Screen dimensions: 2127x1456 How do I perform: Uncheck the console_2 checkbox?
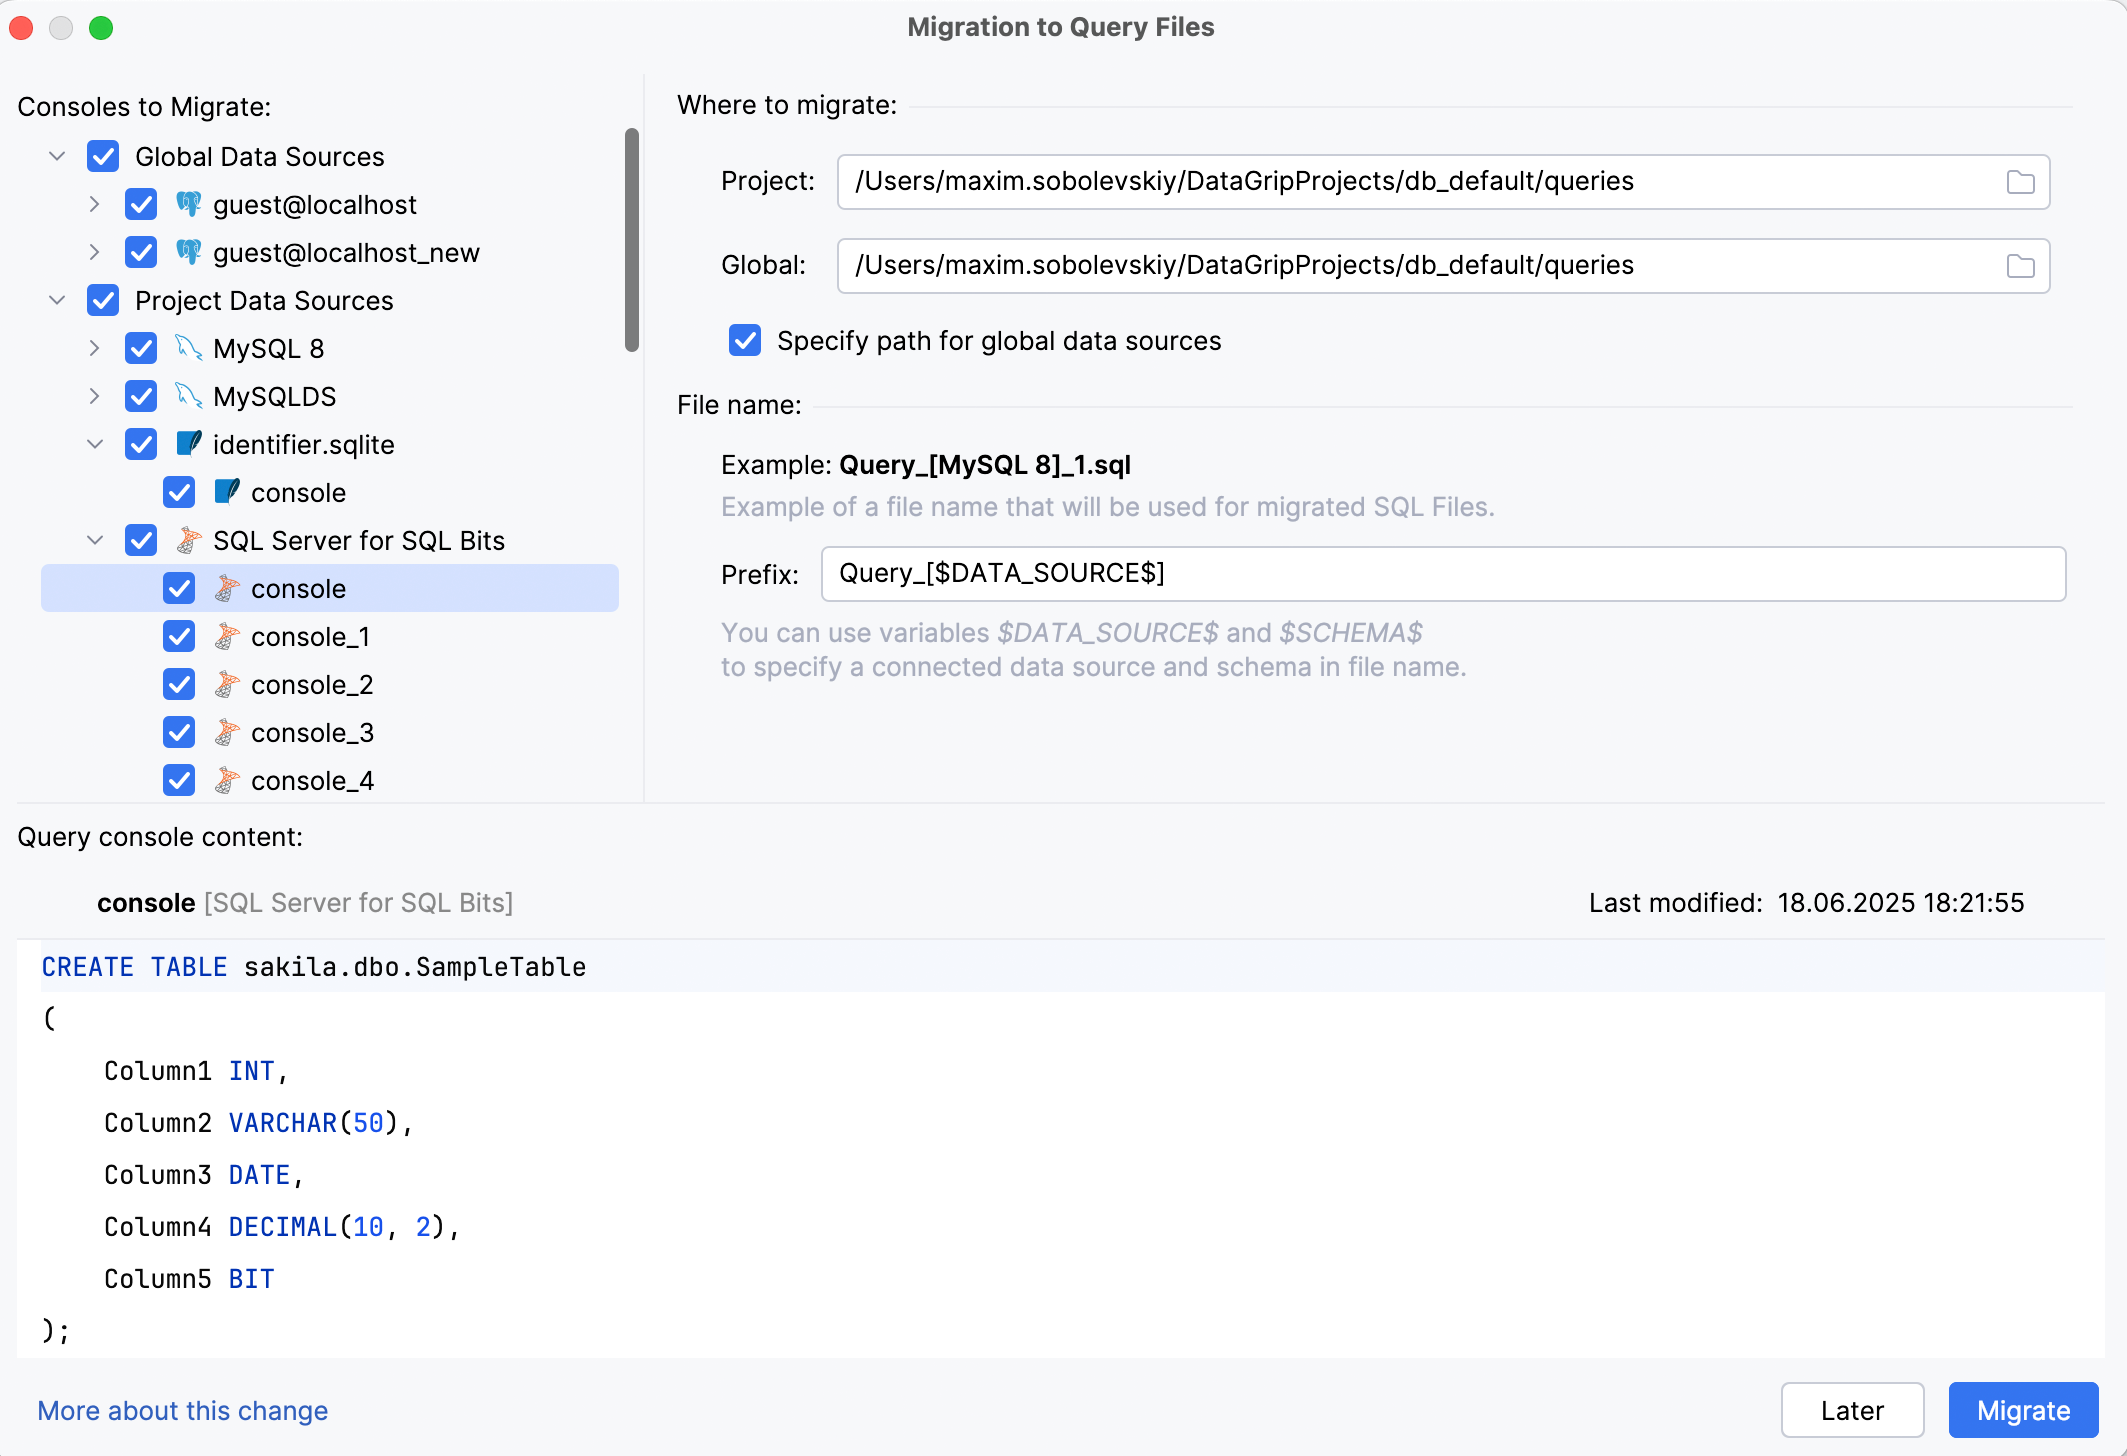coord(179,685)
